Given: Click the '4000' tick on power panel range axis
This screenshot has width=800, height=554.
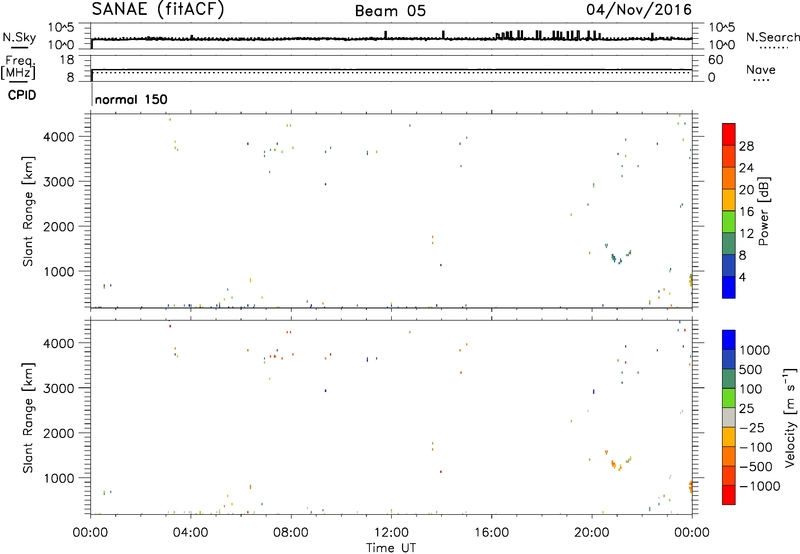Looking at the screenshot, I should [60, 137].
